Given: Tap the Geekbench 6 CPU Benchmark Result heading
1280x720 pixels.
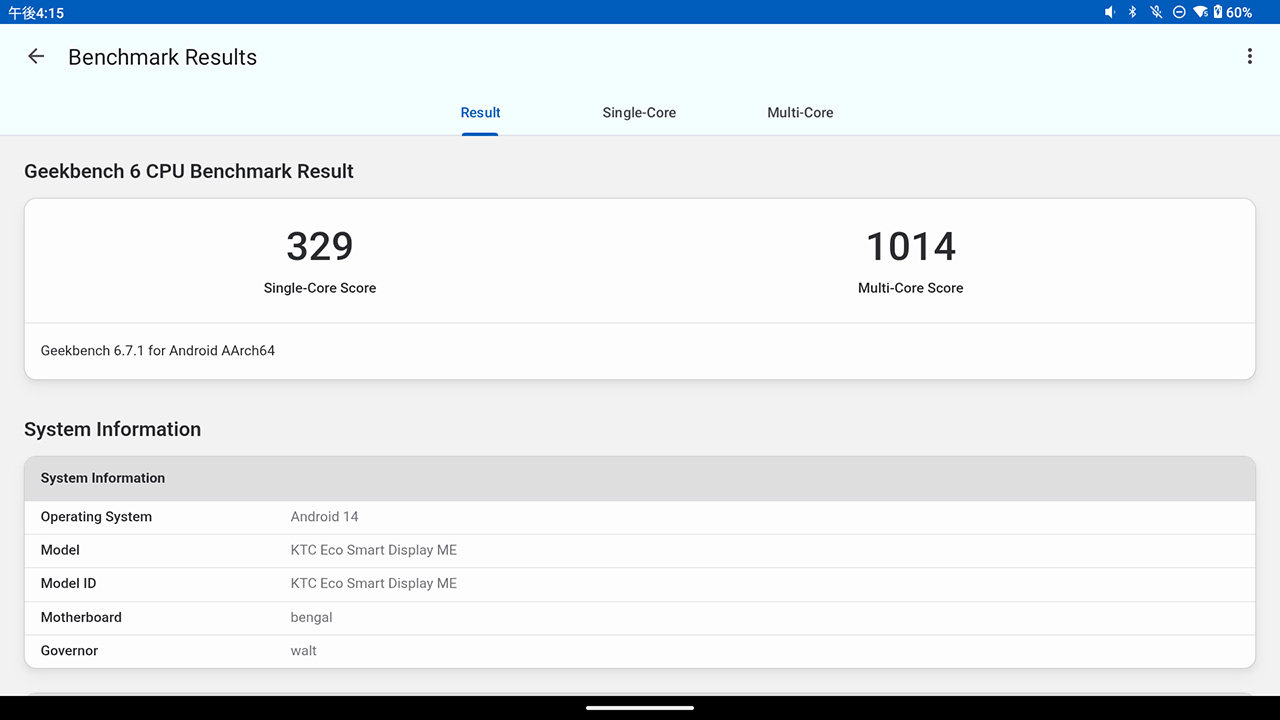Looking at the screenshot, I should coord(189,171).
